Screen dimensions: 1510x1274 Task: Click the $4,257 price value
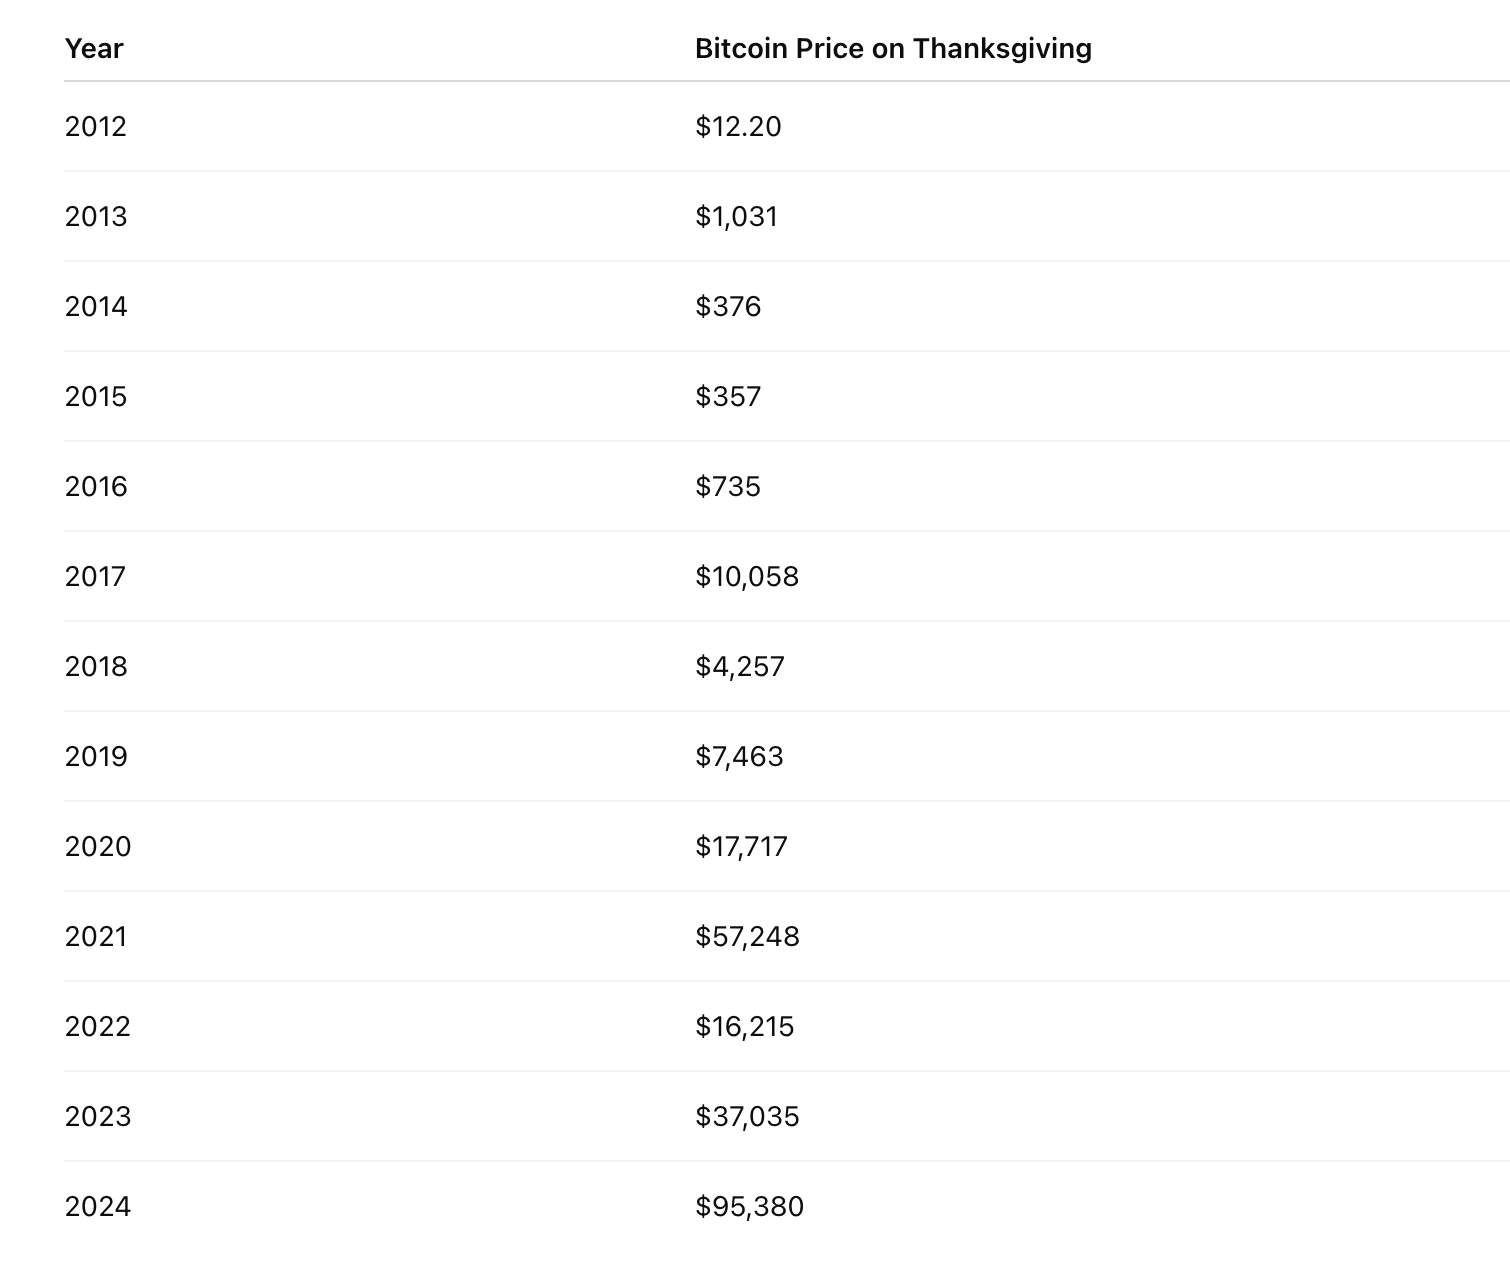click(x=740, y=666)
